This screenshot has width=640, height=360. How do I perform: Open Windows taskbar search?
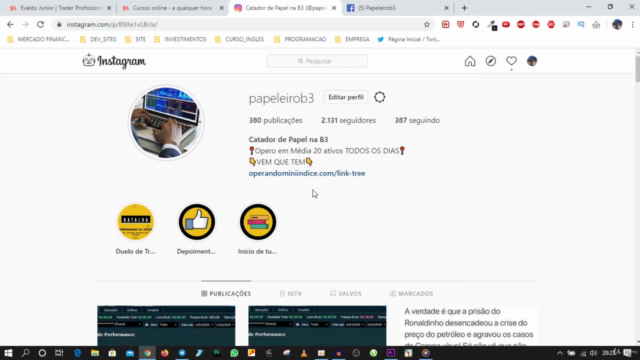pyautogui.click(x=25, y=353)
